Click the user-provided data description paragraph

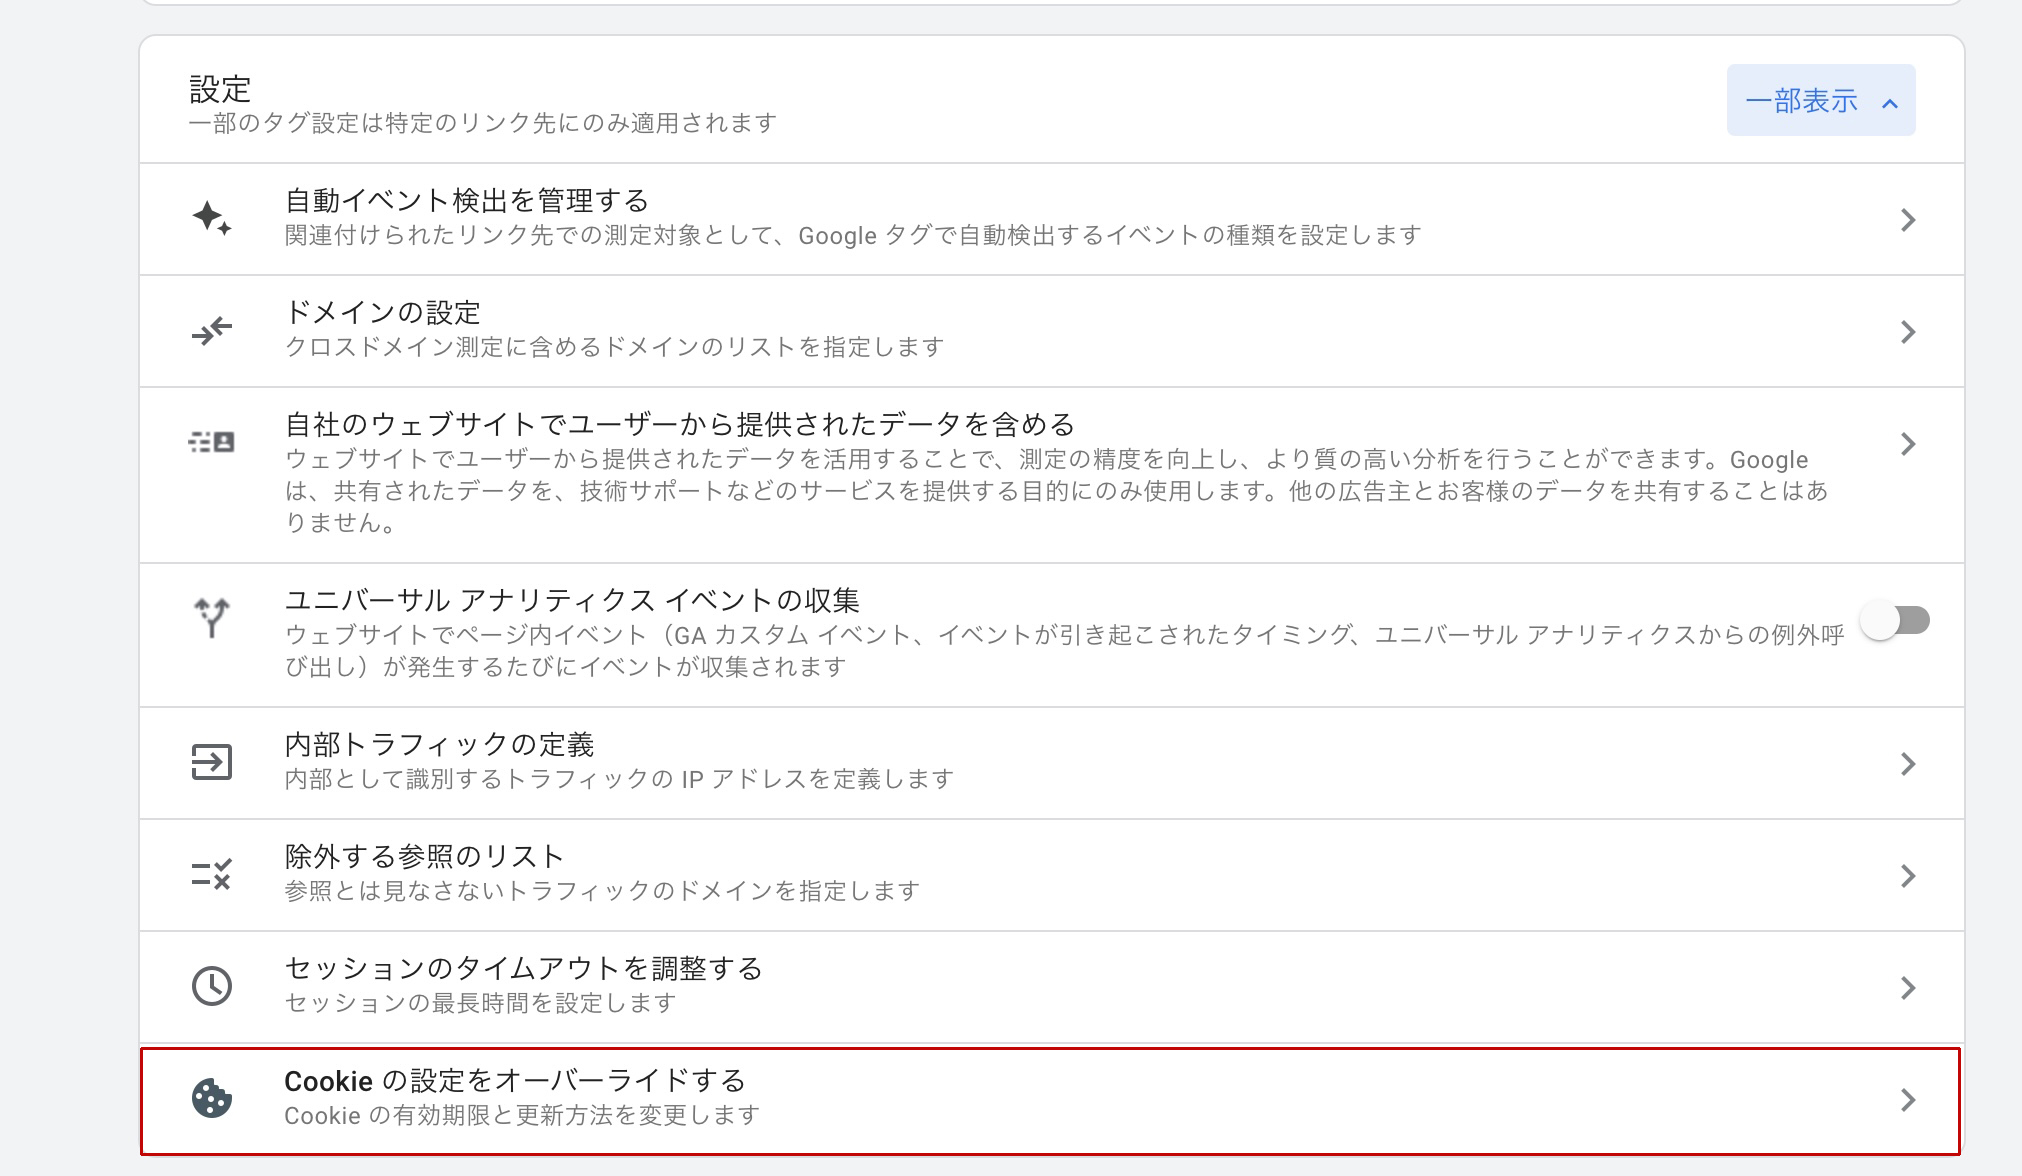[1057, 491]
